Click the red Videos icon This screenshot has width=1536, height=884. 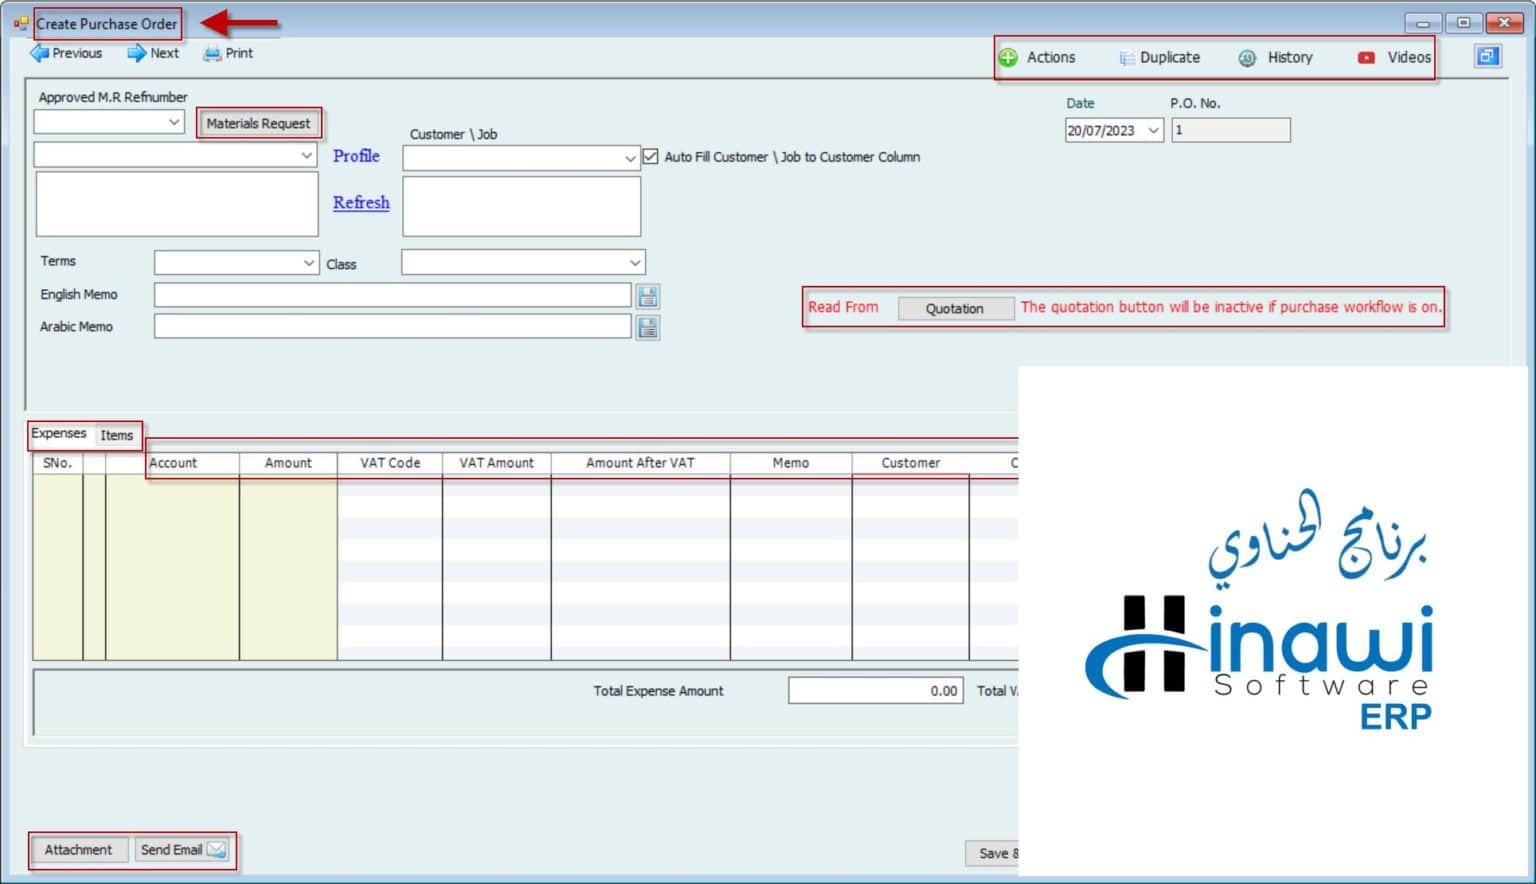(x=1366, y=58)
